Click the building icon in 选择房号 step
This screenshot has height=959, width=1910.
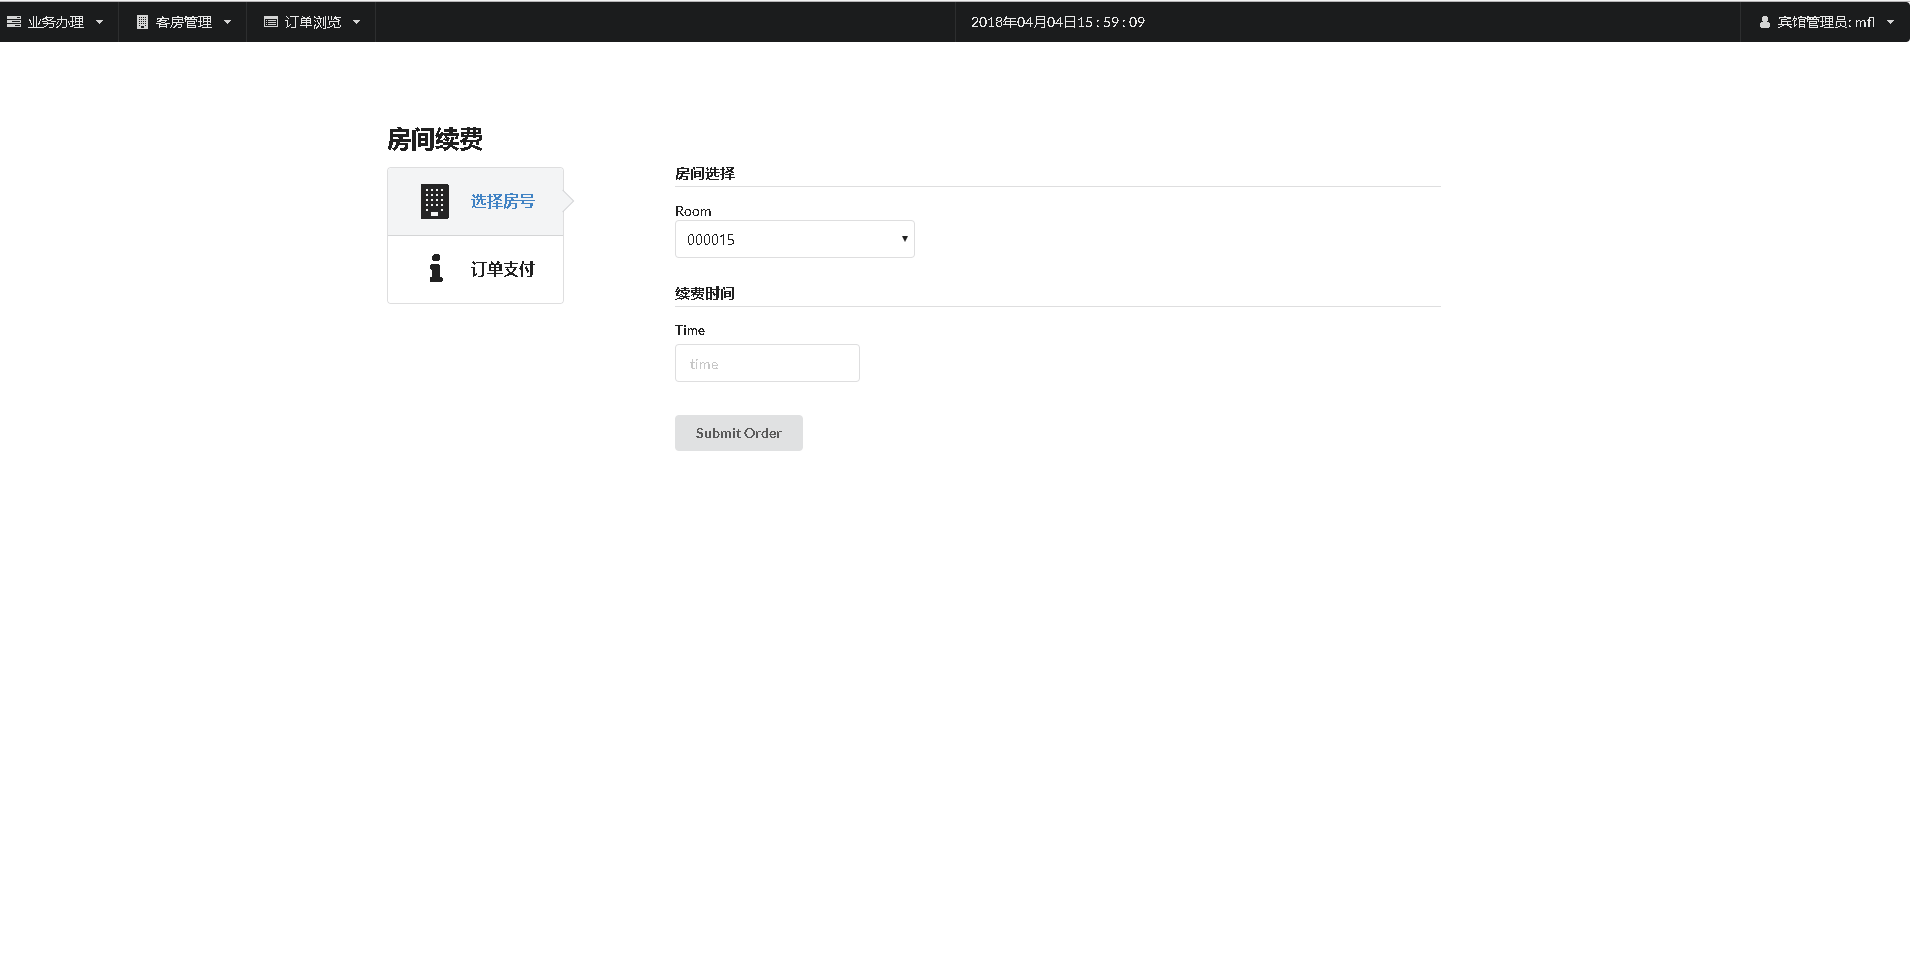(435, 201)
